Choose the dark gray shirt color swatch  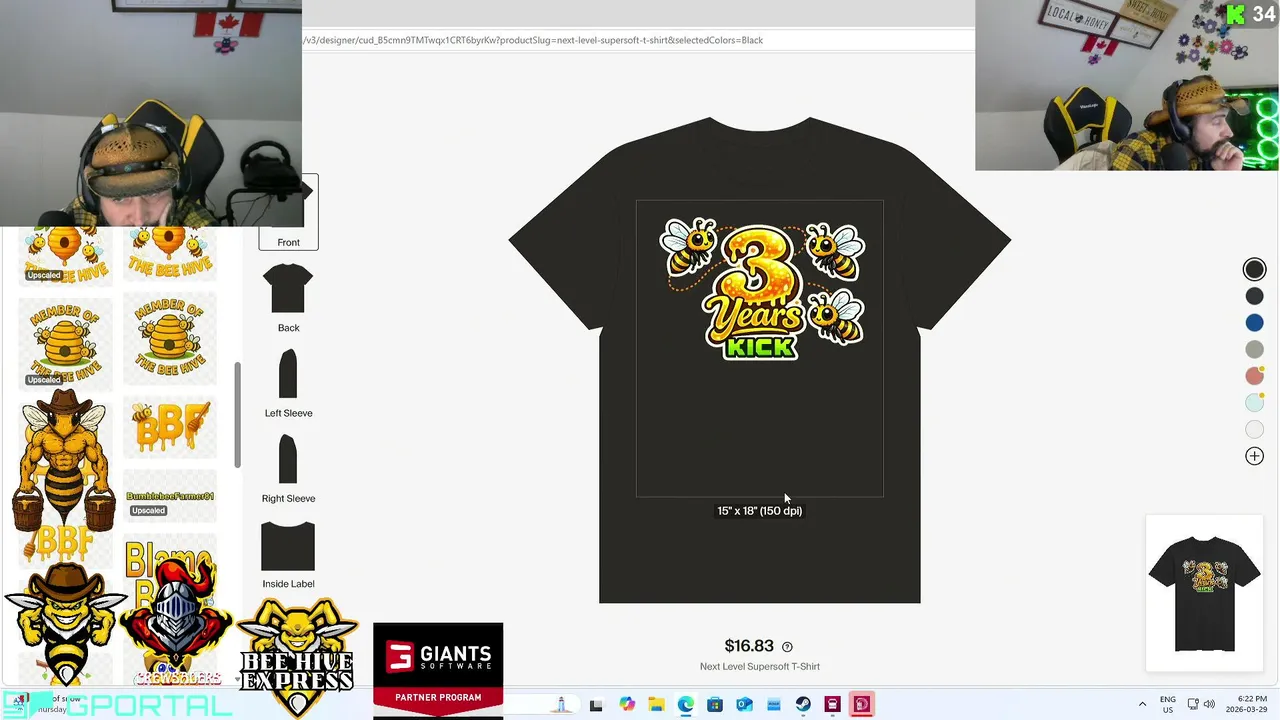[1254, 296]
